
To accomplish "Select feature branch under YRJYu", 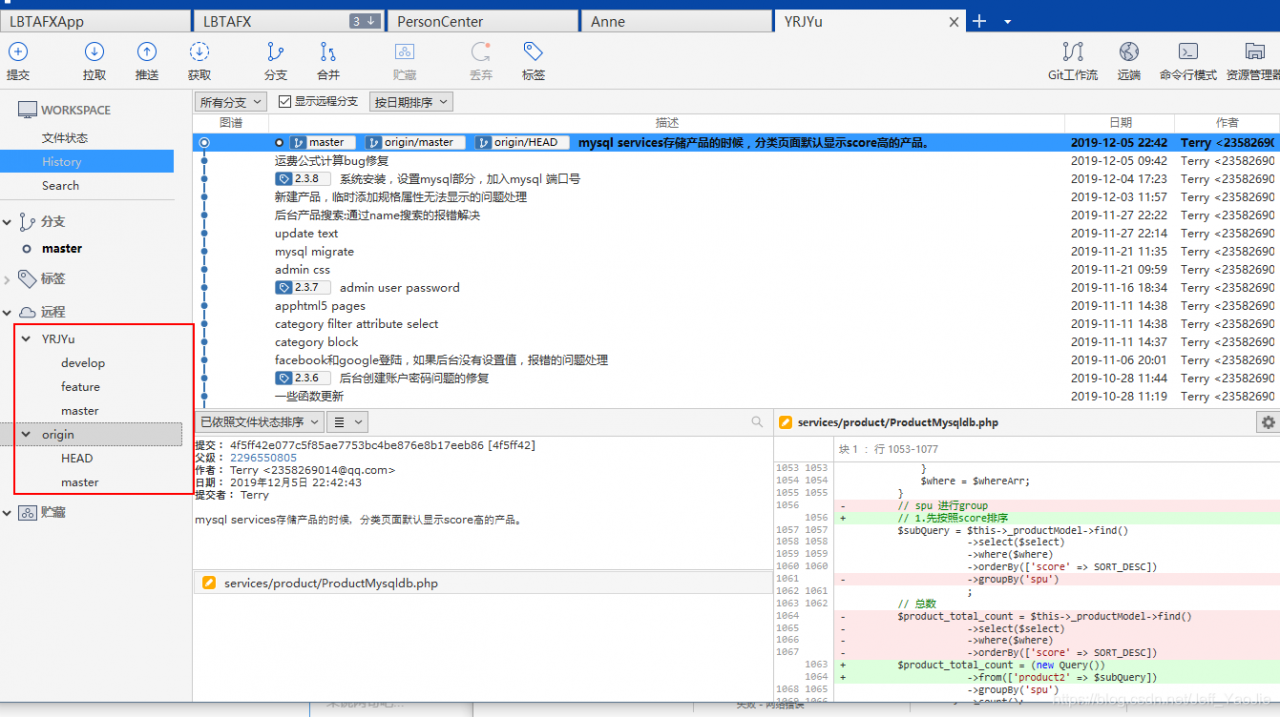I will (x=80, y=387).
